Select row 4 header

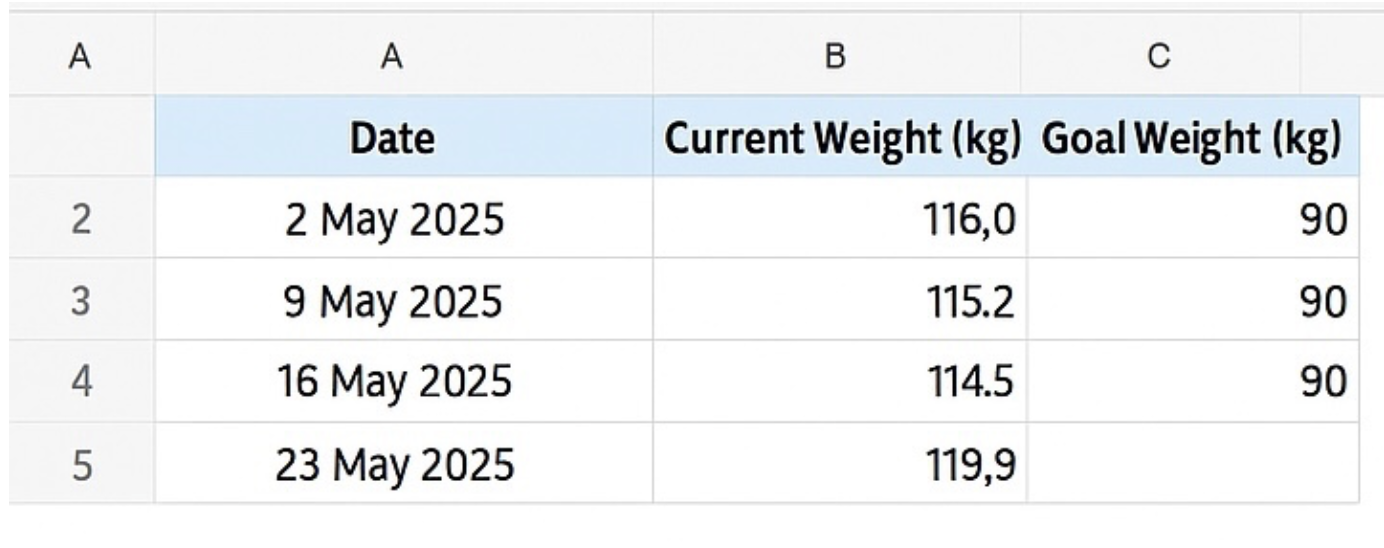(x=81, y=381)
